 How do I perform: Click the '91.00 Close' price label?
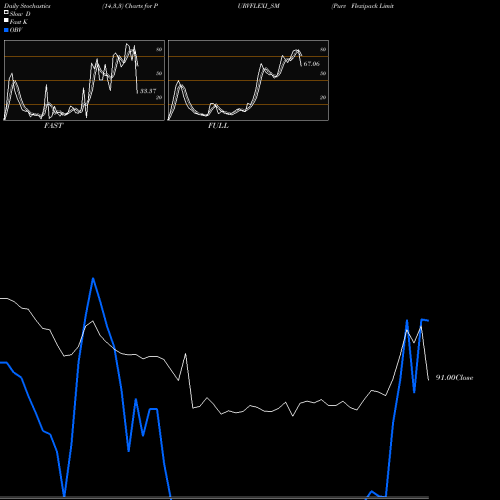coord(454,377)
